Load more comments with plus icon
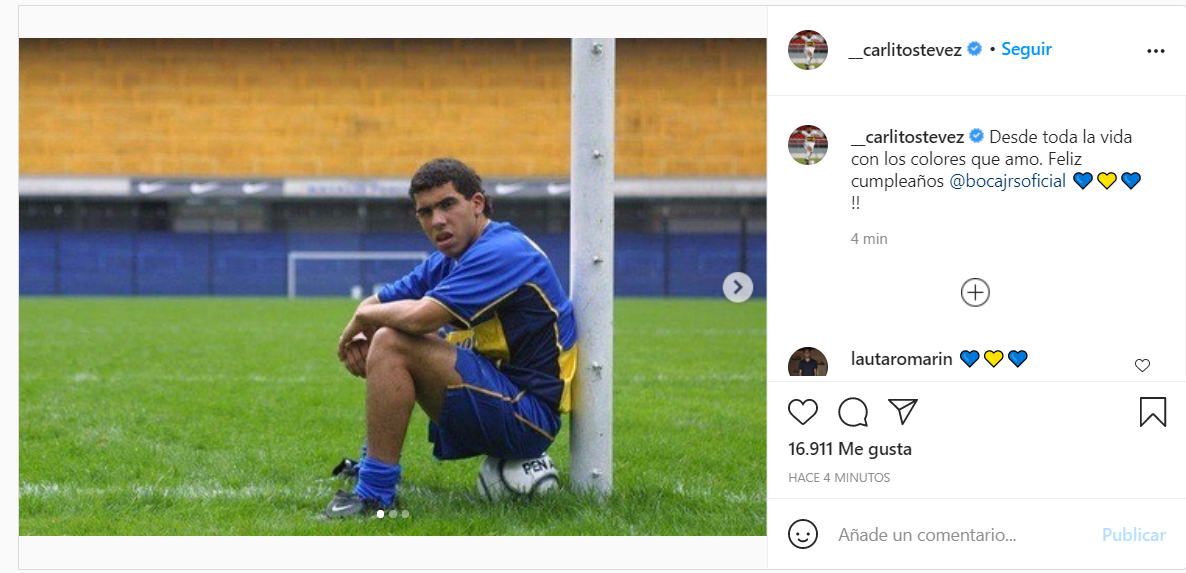Screen dimensions: 1186x573 [x=975, y=292]
